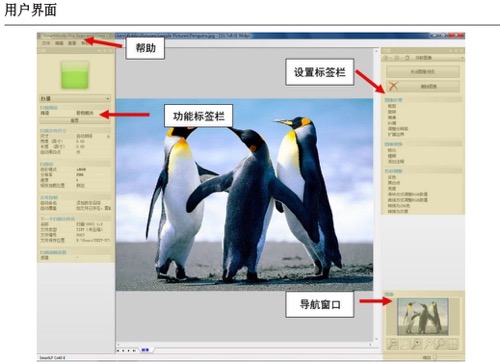Click the red X delete image icon
Image resolution: width=500 pixels, height=363 pixels.
(393, 86)
